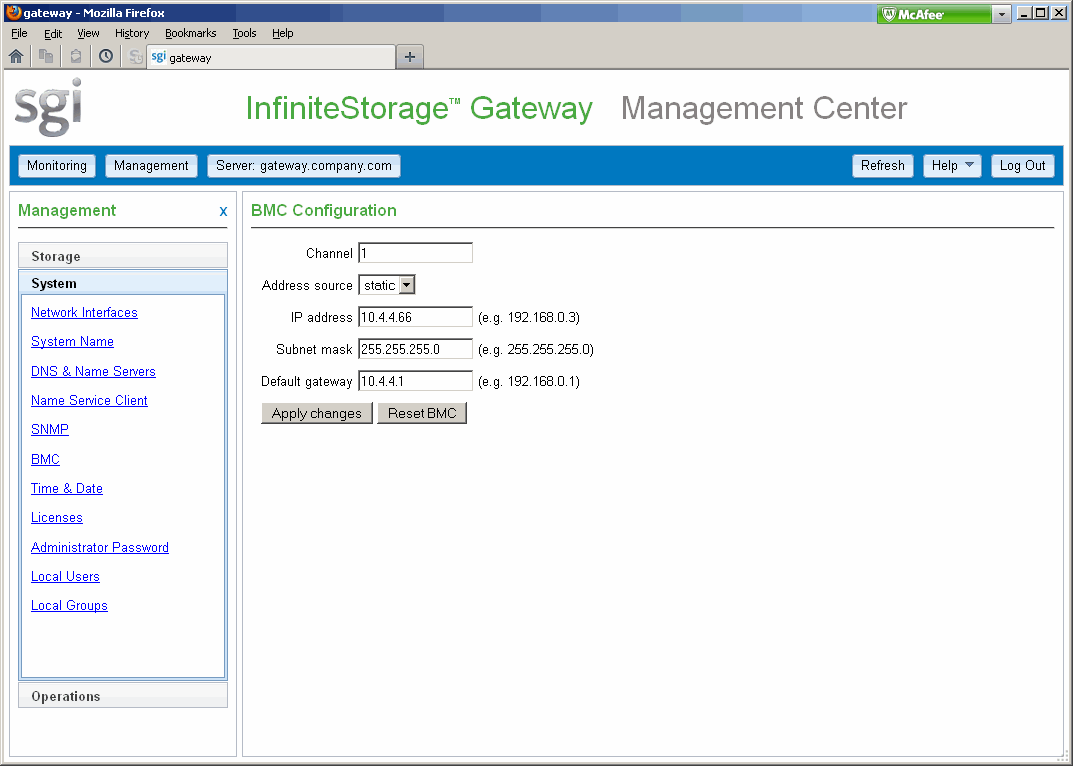Open Network Interfaces link

tap(84, 312)
